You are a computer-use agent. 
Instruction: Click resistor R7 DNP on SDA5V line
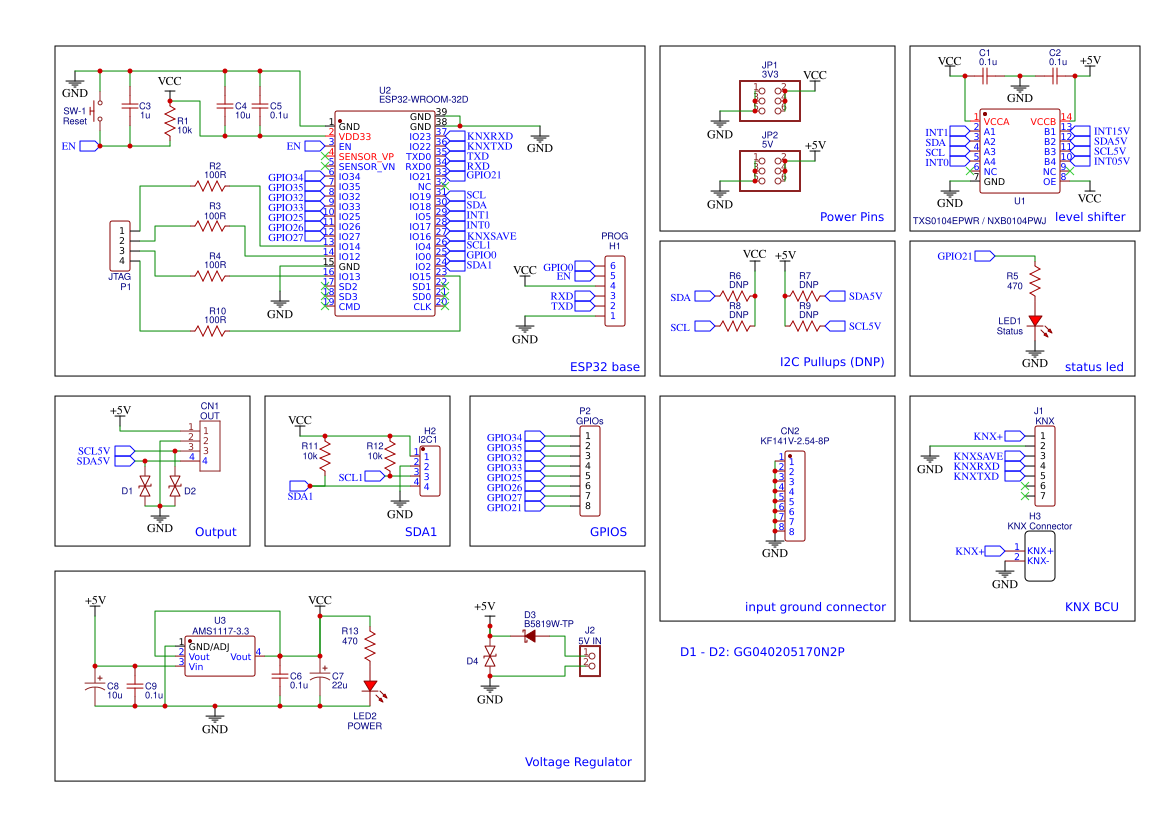805,296
